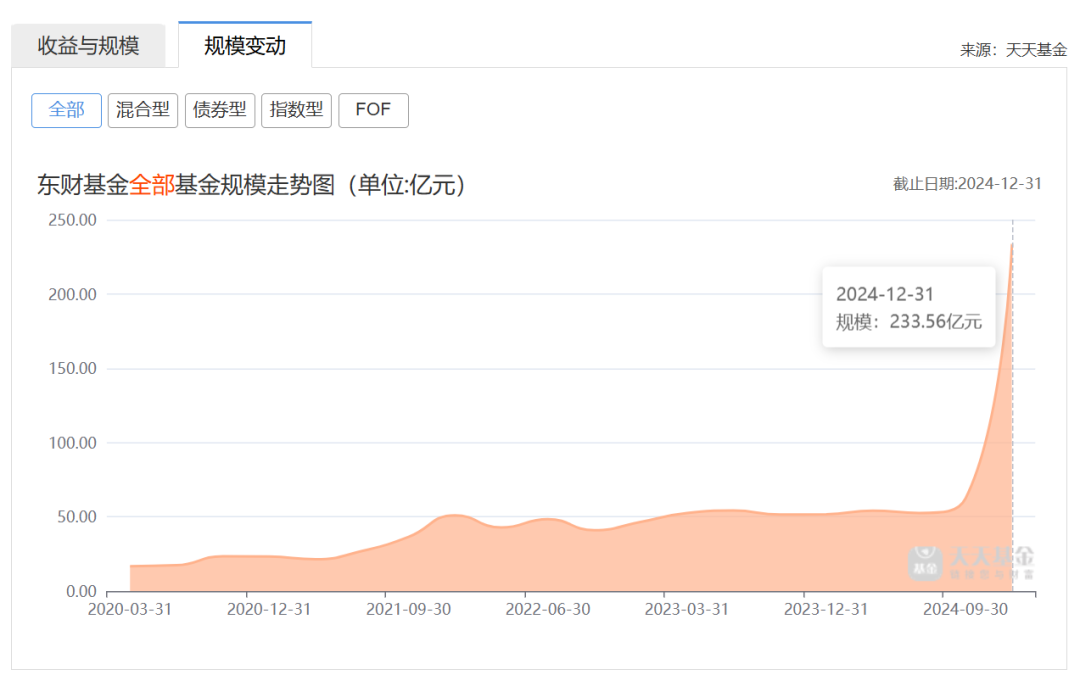Filter chart by FOF funds
This screenshot has width=1080, height=675.
tap(373, 110)
